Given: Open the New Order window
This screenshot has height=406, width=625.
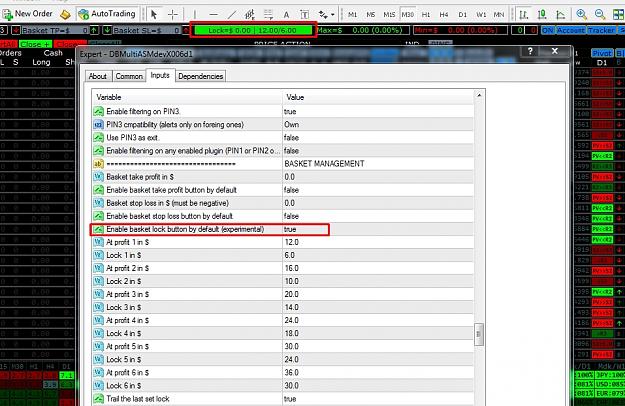Looking at the screenshot, I should coord(27,14).
